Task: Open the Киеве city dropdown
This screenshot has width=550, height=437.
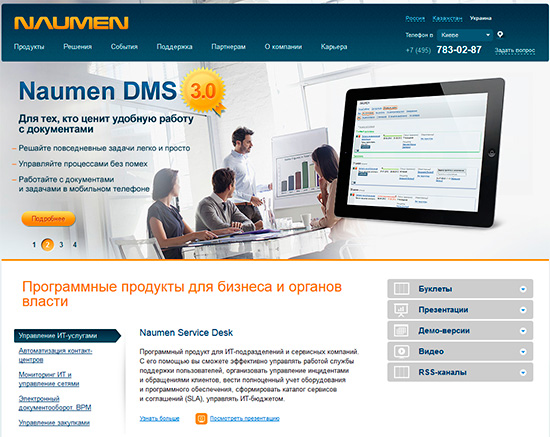Action: click(465, 35)
